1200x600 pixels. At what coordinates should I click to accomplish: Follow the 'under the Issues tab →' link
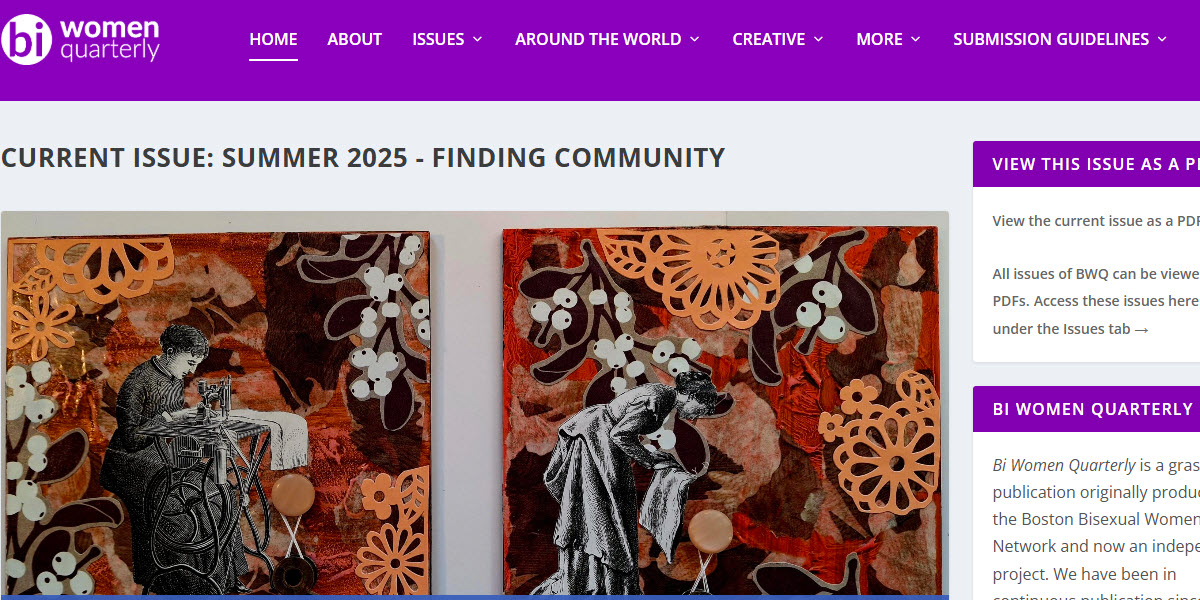pyautogui.click(x=1070, y=329)
